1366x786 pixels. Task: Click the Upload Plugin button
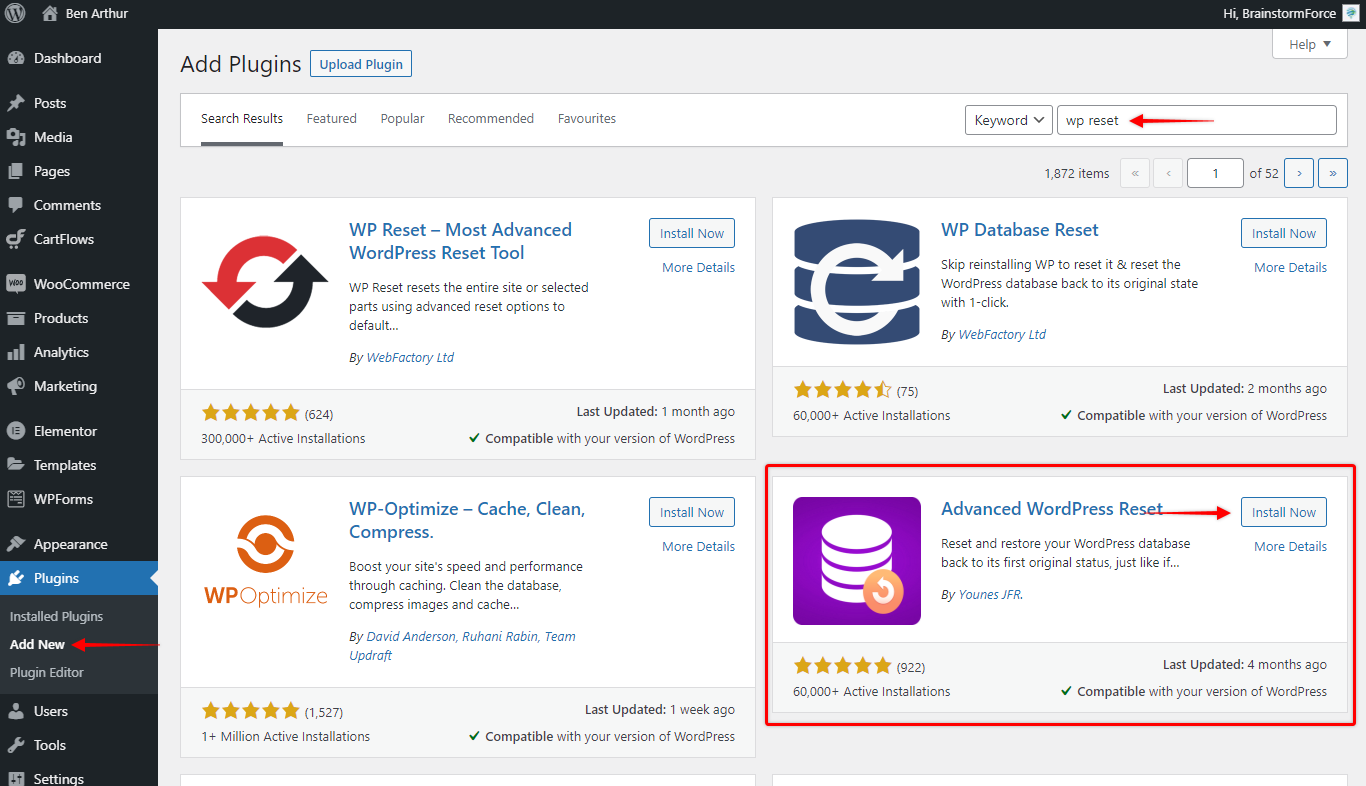click(361, 64)
